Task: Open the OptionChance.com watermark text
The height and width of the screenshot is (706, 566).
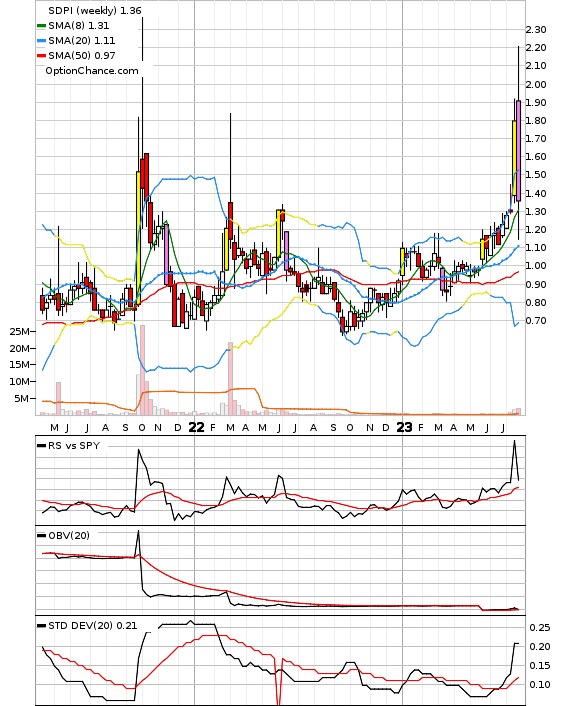Action: tap(91, 71)
